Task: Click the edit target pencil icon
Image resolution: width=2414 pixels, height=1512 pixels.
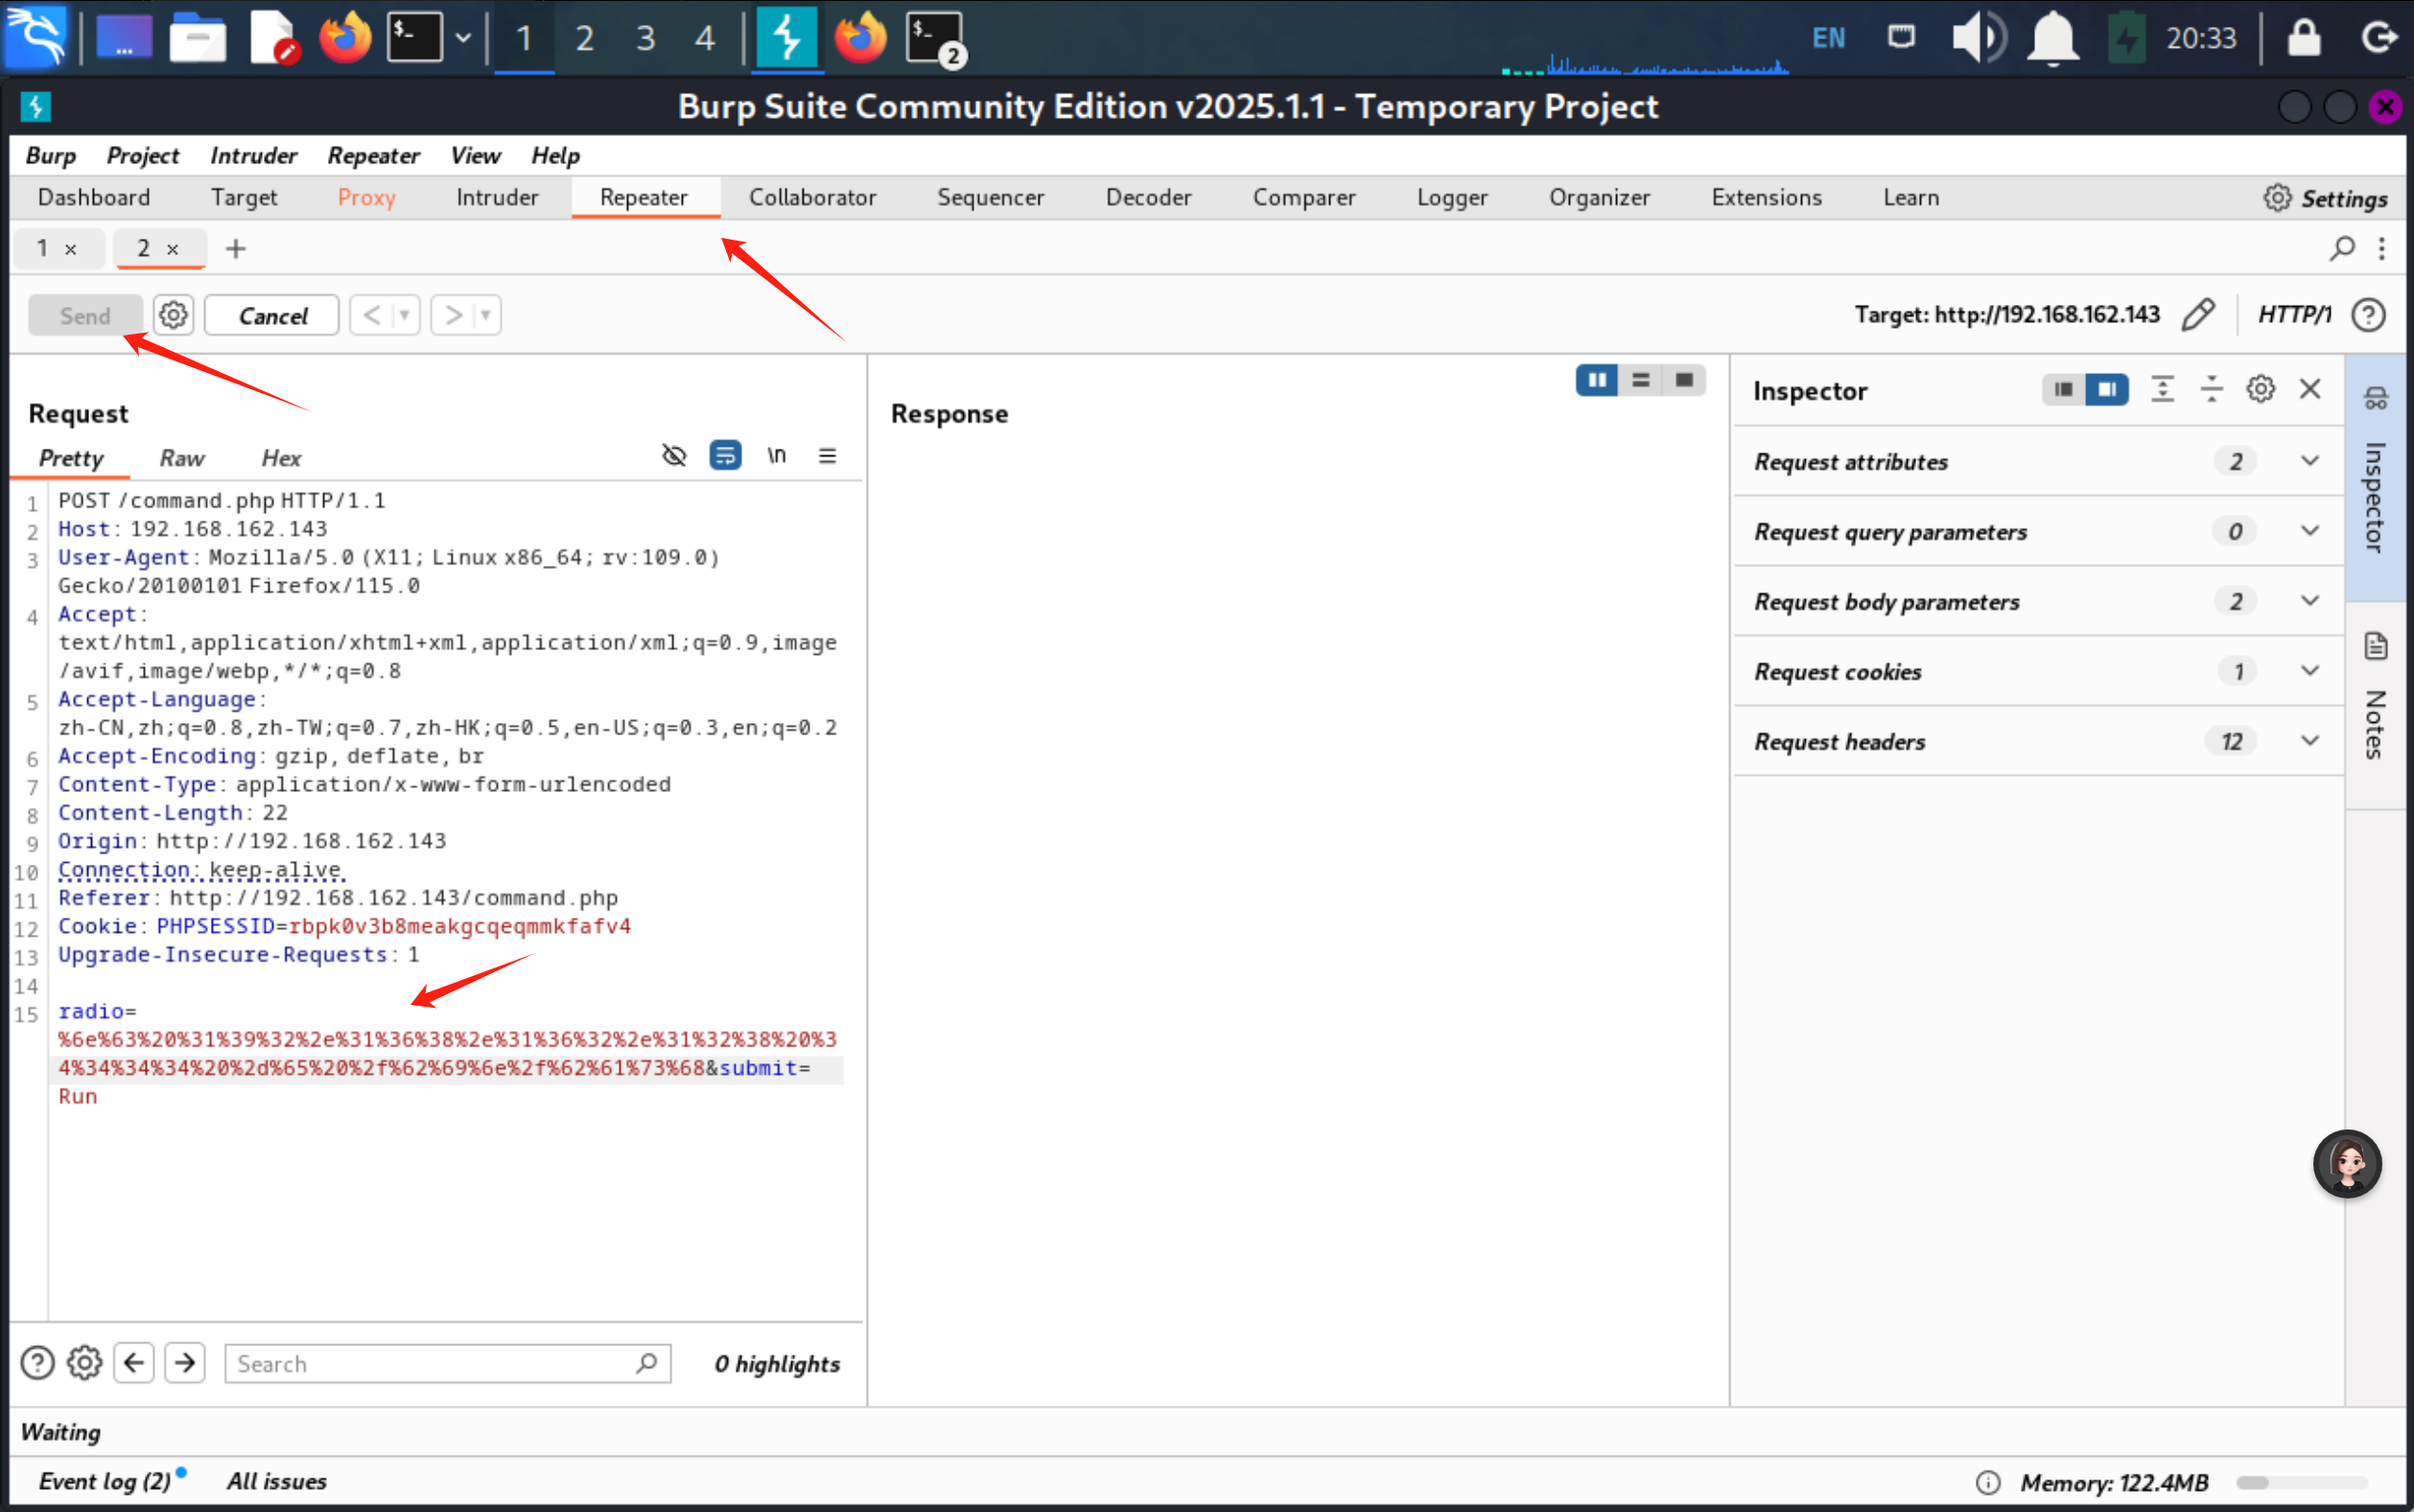Action: point(2197,315)
